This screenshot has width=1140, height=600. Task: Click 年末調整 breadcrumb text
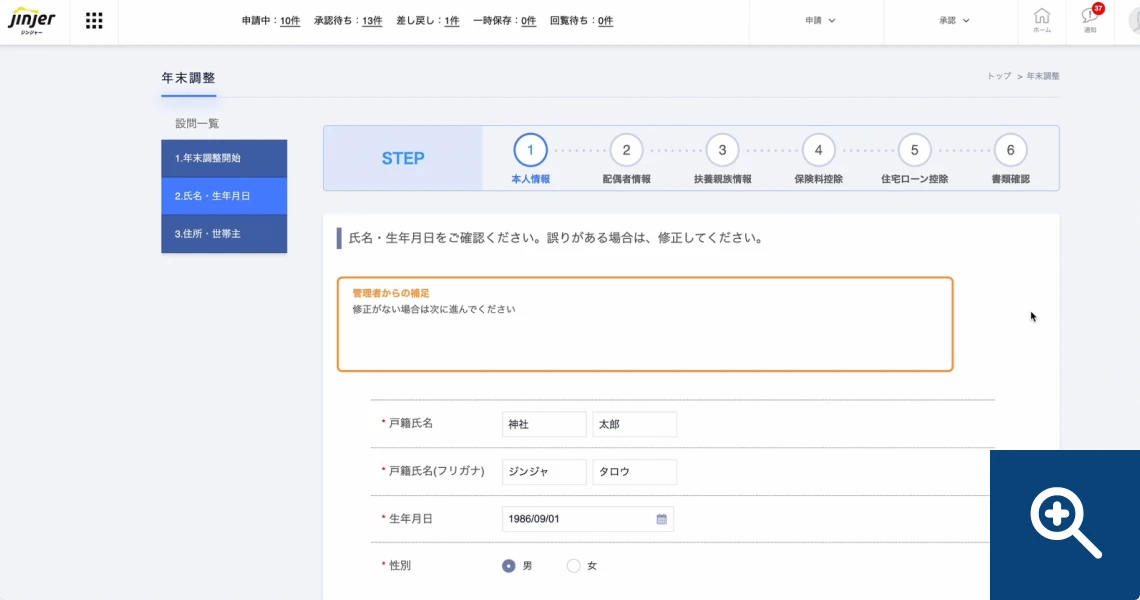click(1043, 76)
